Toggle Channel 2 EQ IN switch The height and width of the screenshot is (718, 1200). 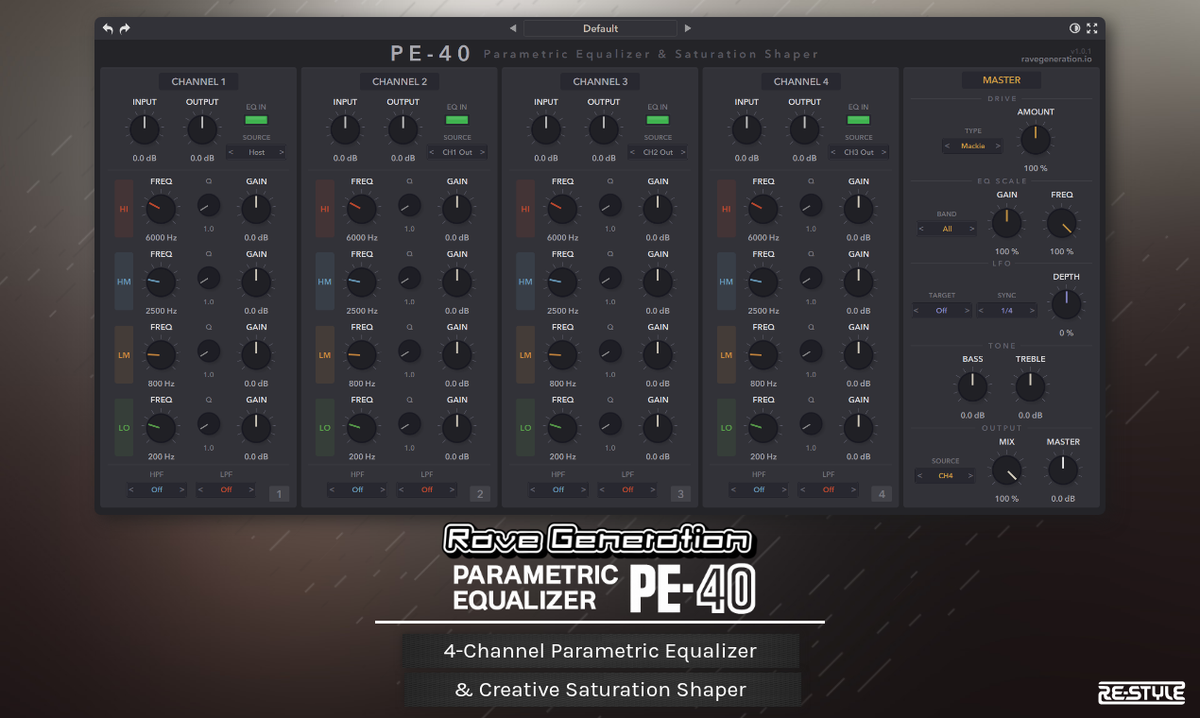457,120
